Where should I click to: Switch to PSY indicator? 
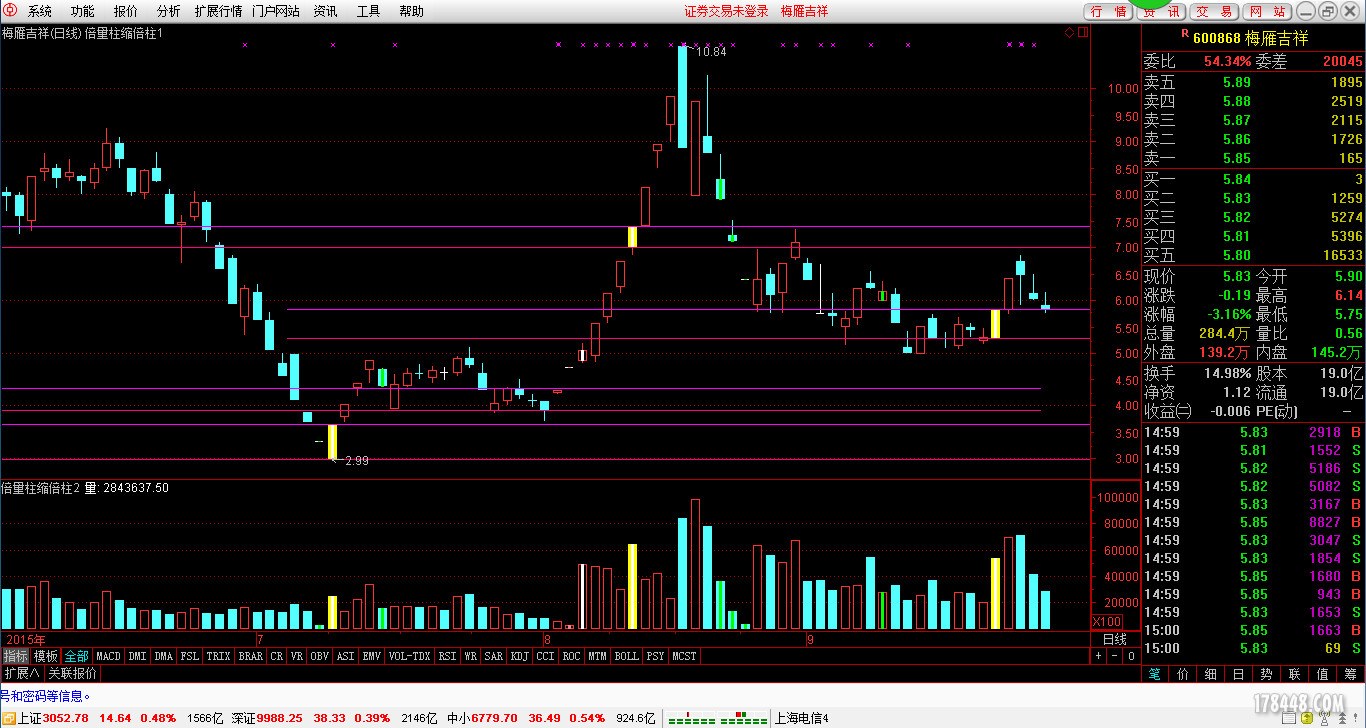(x=655, y=656)
